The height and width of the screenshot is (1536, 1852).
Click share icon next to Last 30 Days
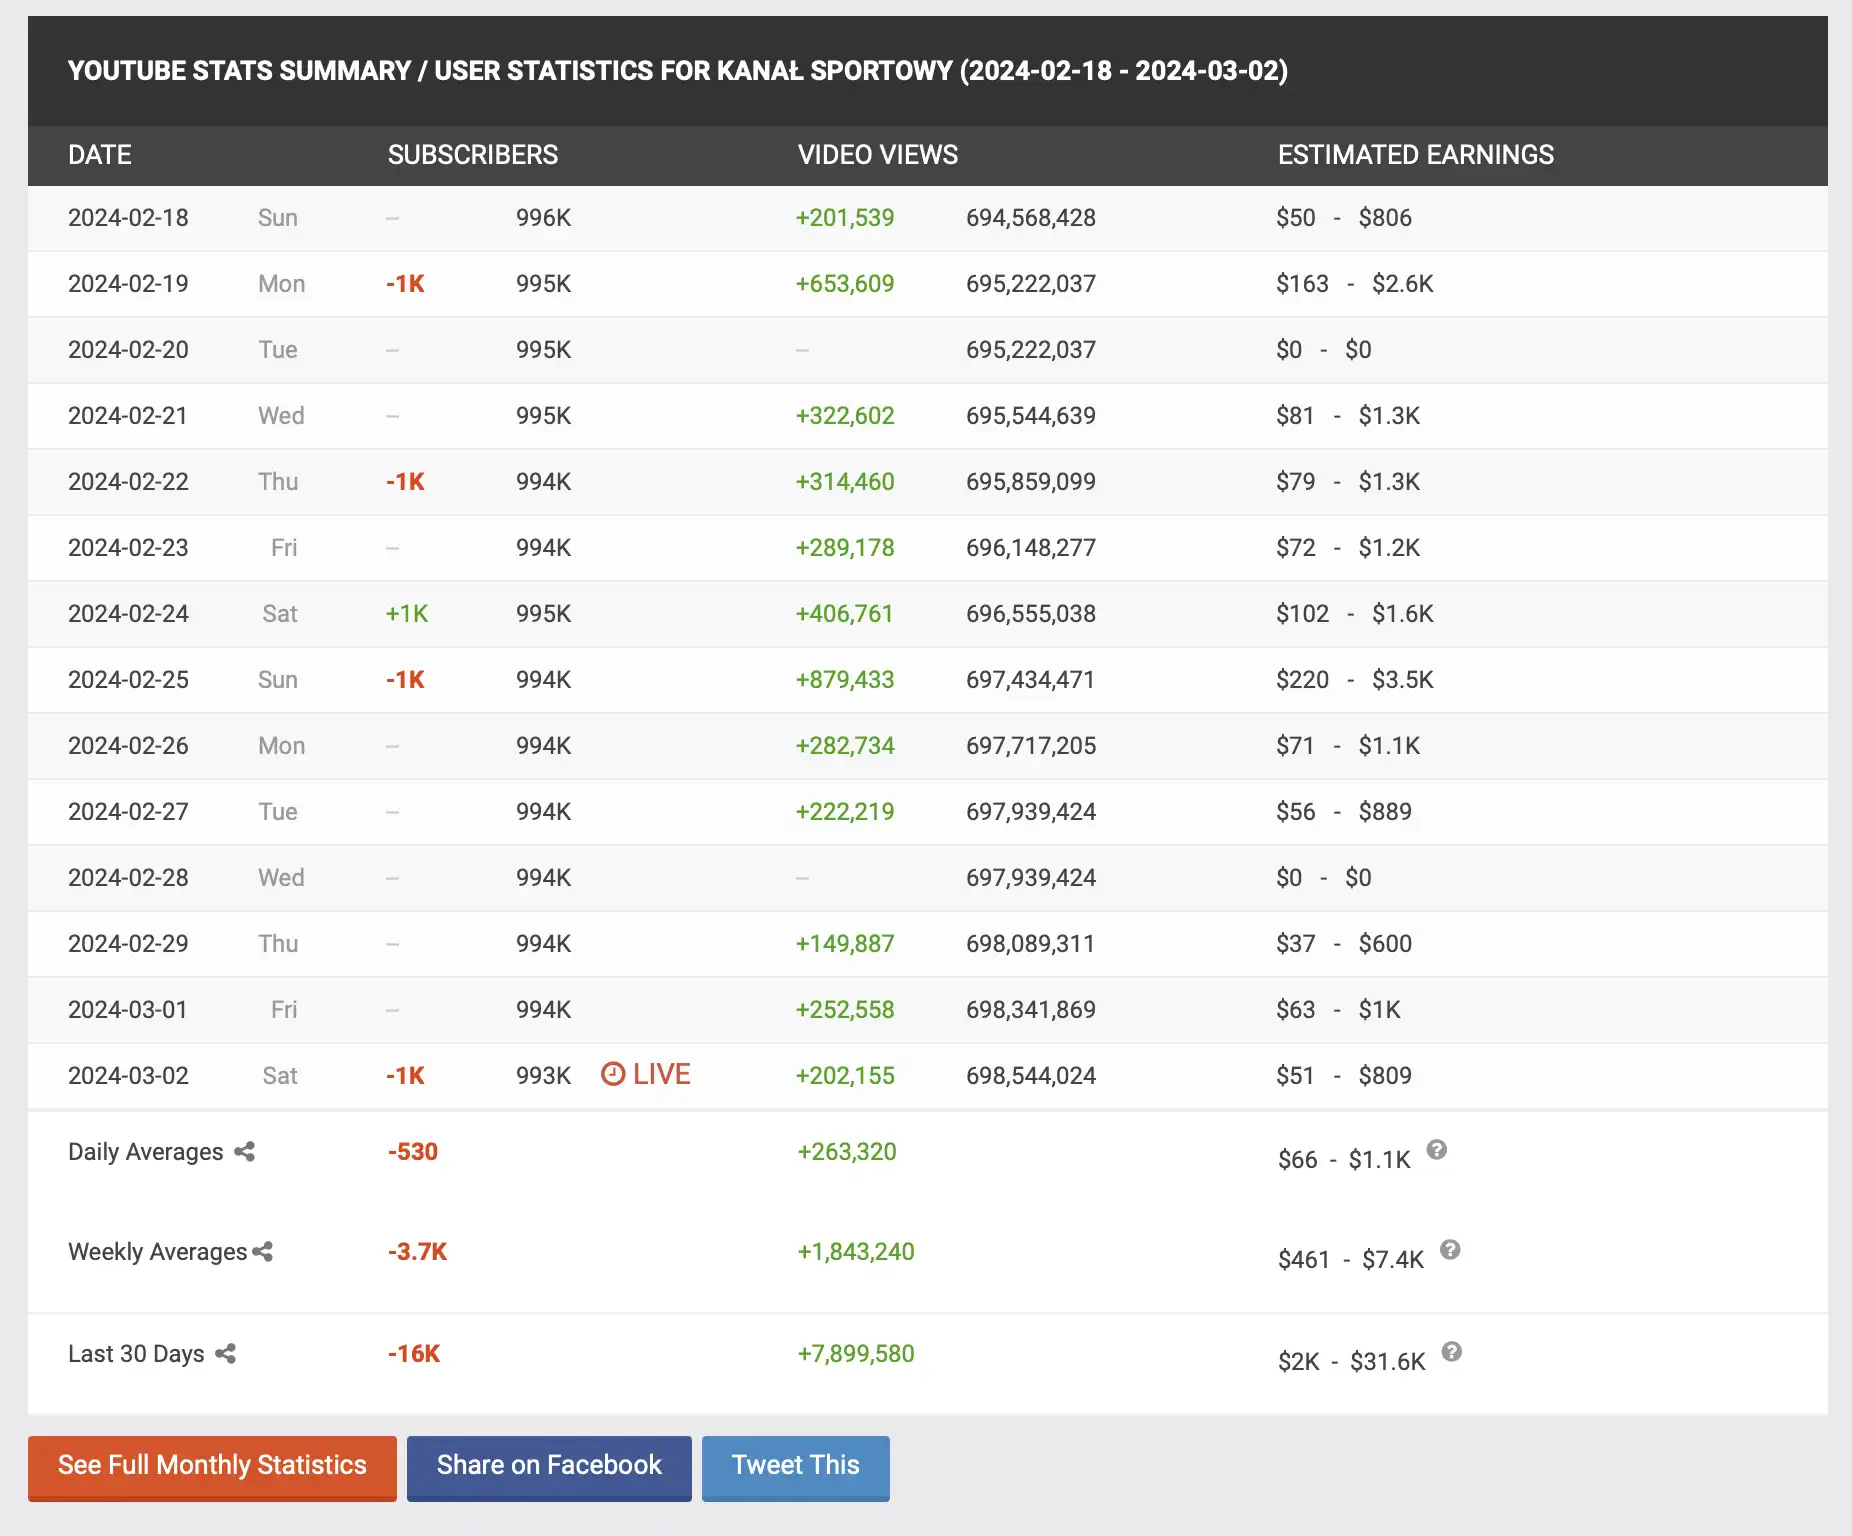pos(226,1354)
